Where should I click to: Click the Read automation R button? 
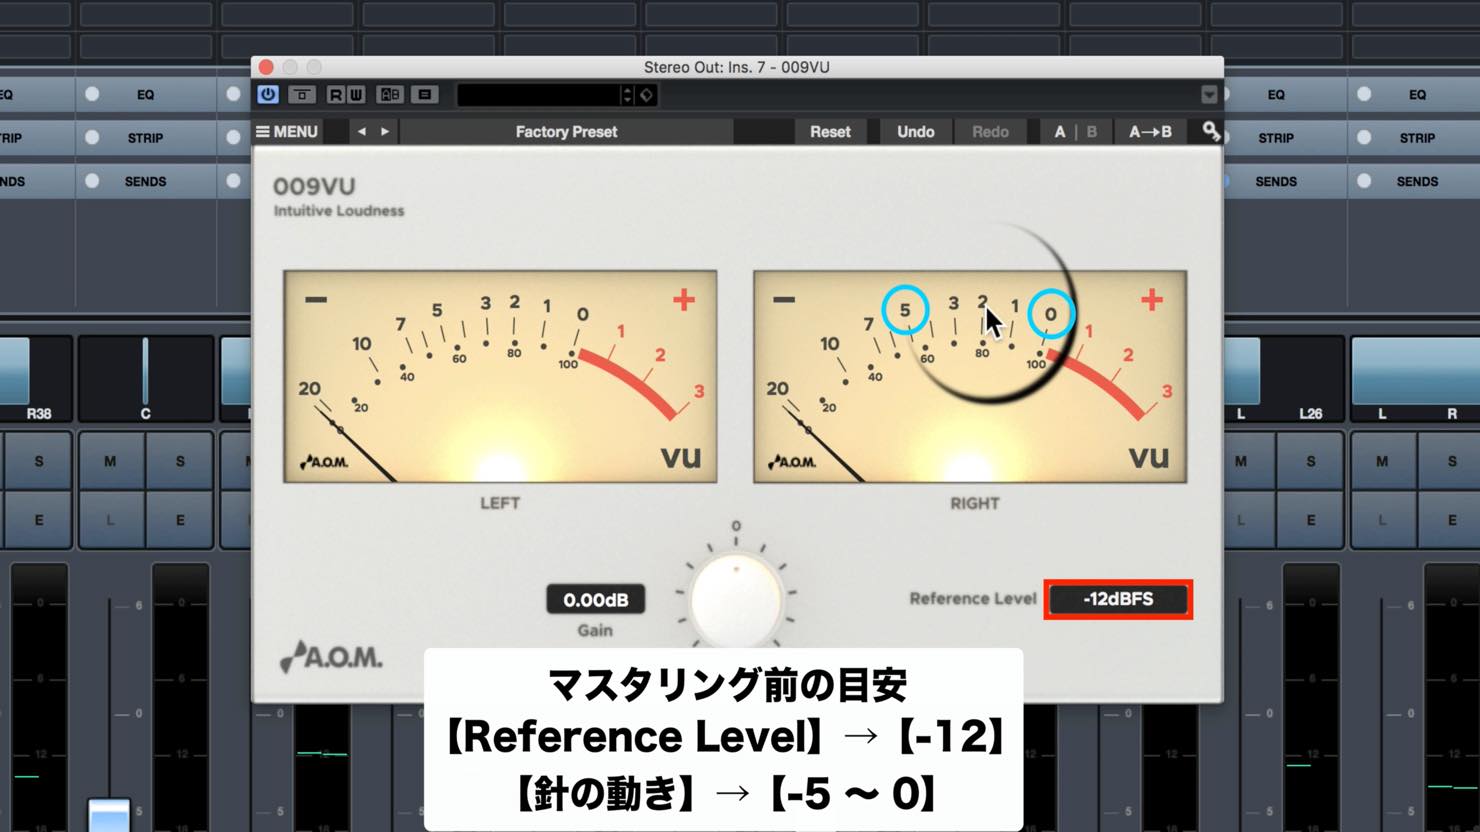coord(336,95)
